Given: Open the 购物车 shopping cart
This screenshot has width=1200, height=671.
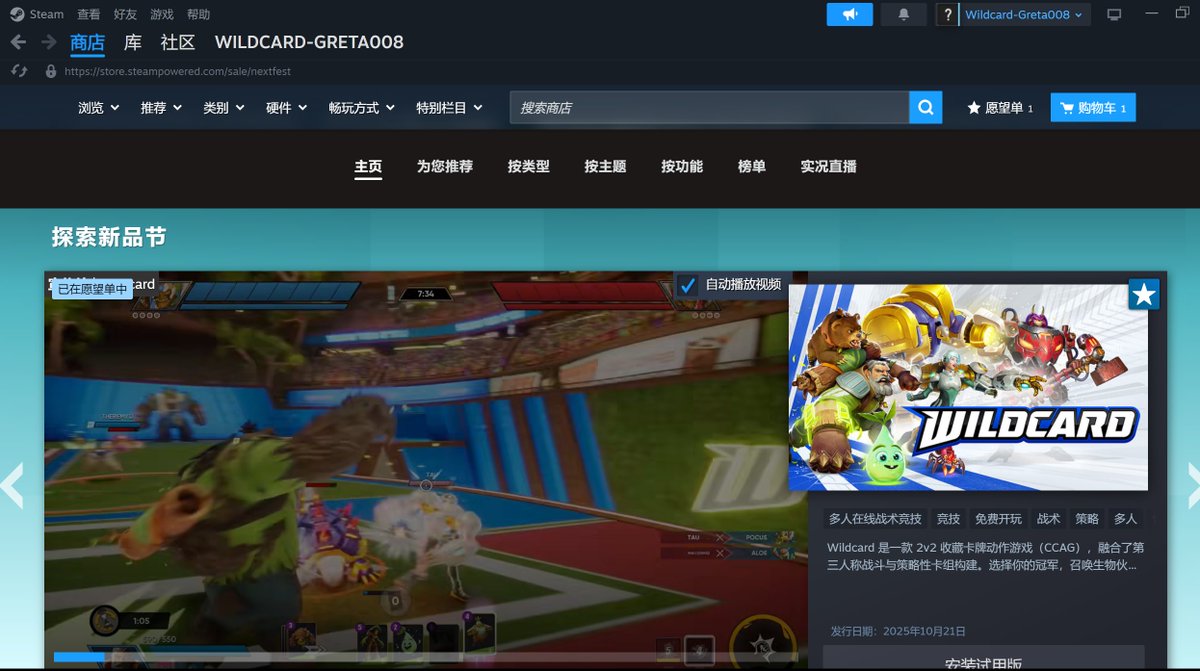Looking at the screenshot, I should click(x=1093, y=108).
